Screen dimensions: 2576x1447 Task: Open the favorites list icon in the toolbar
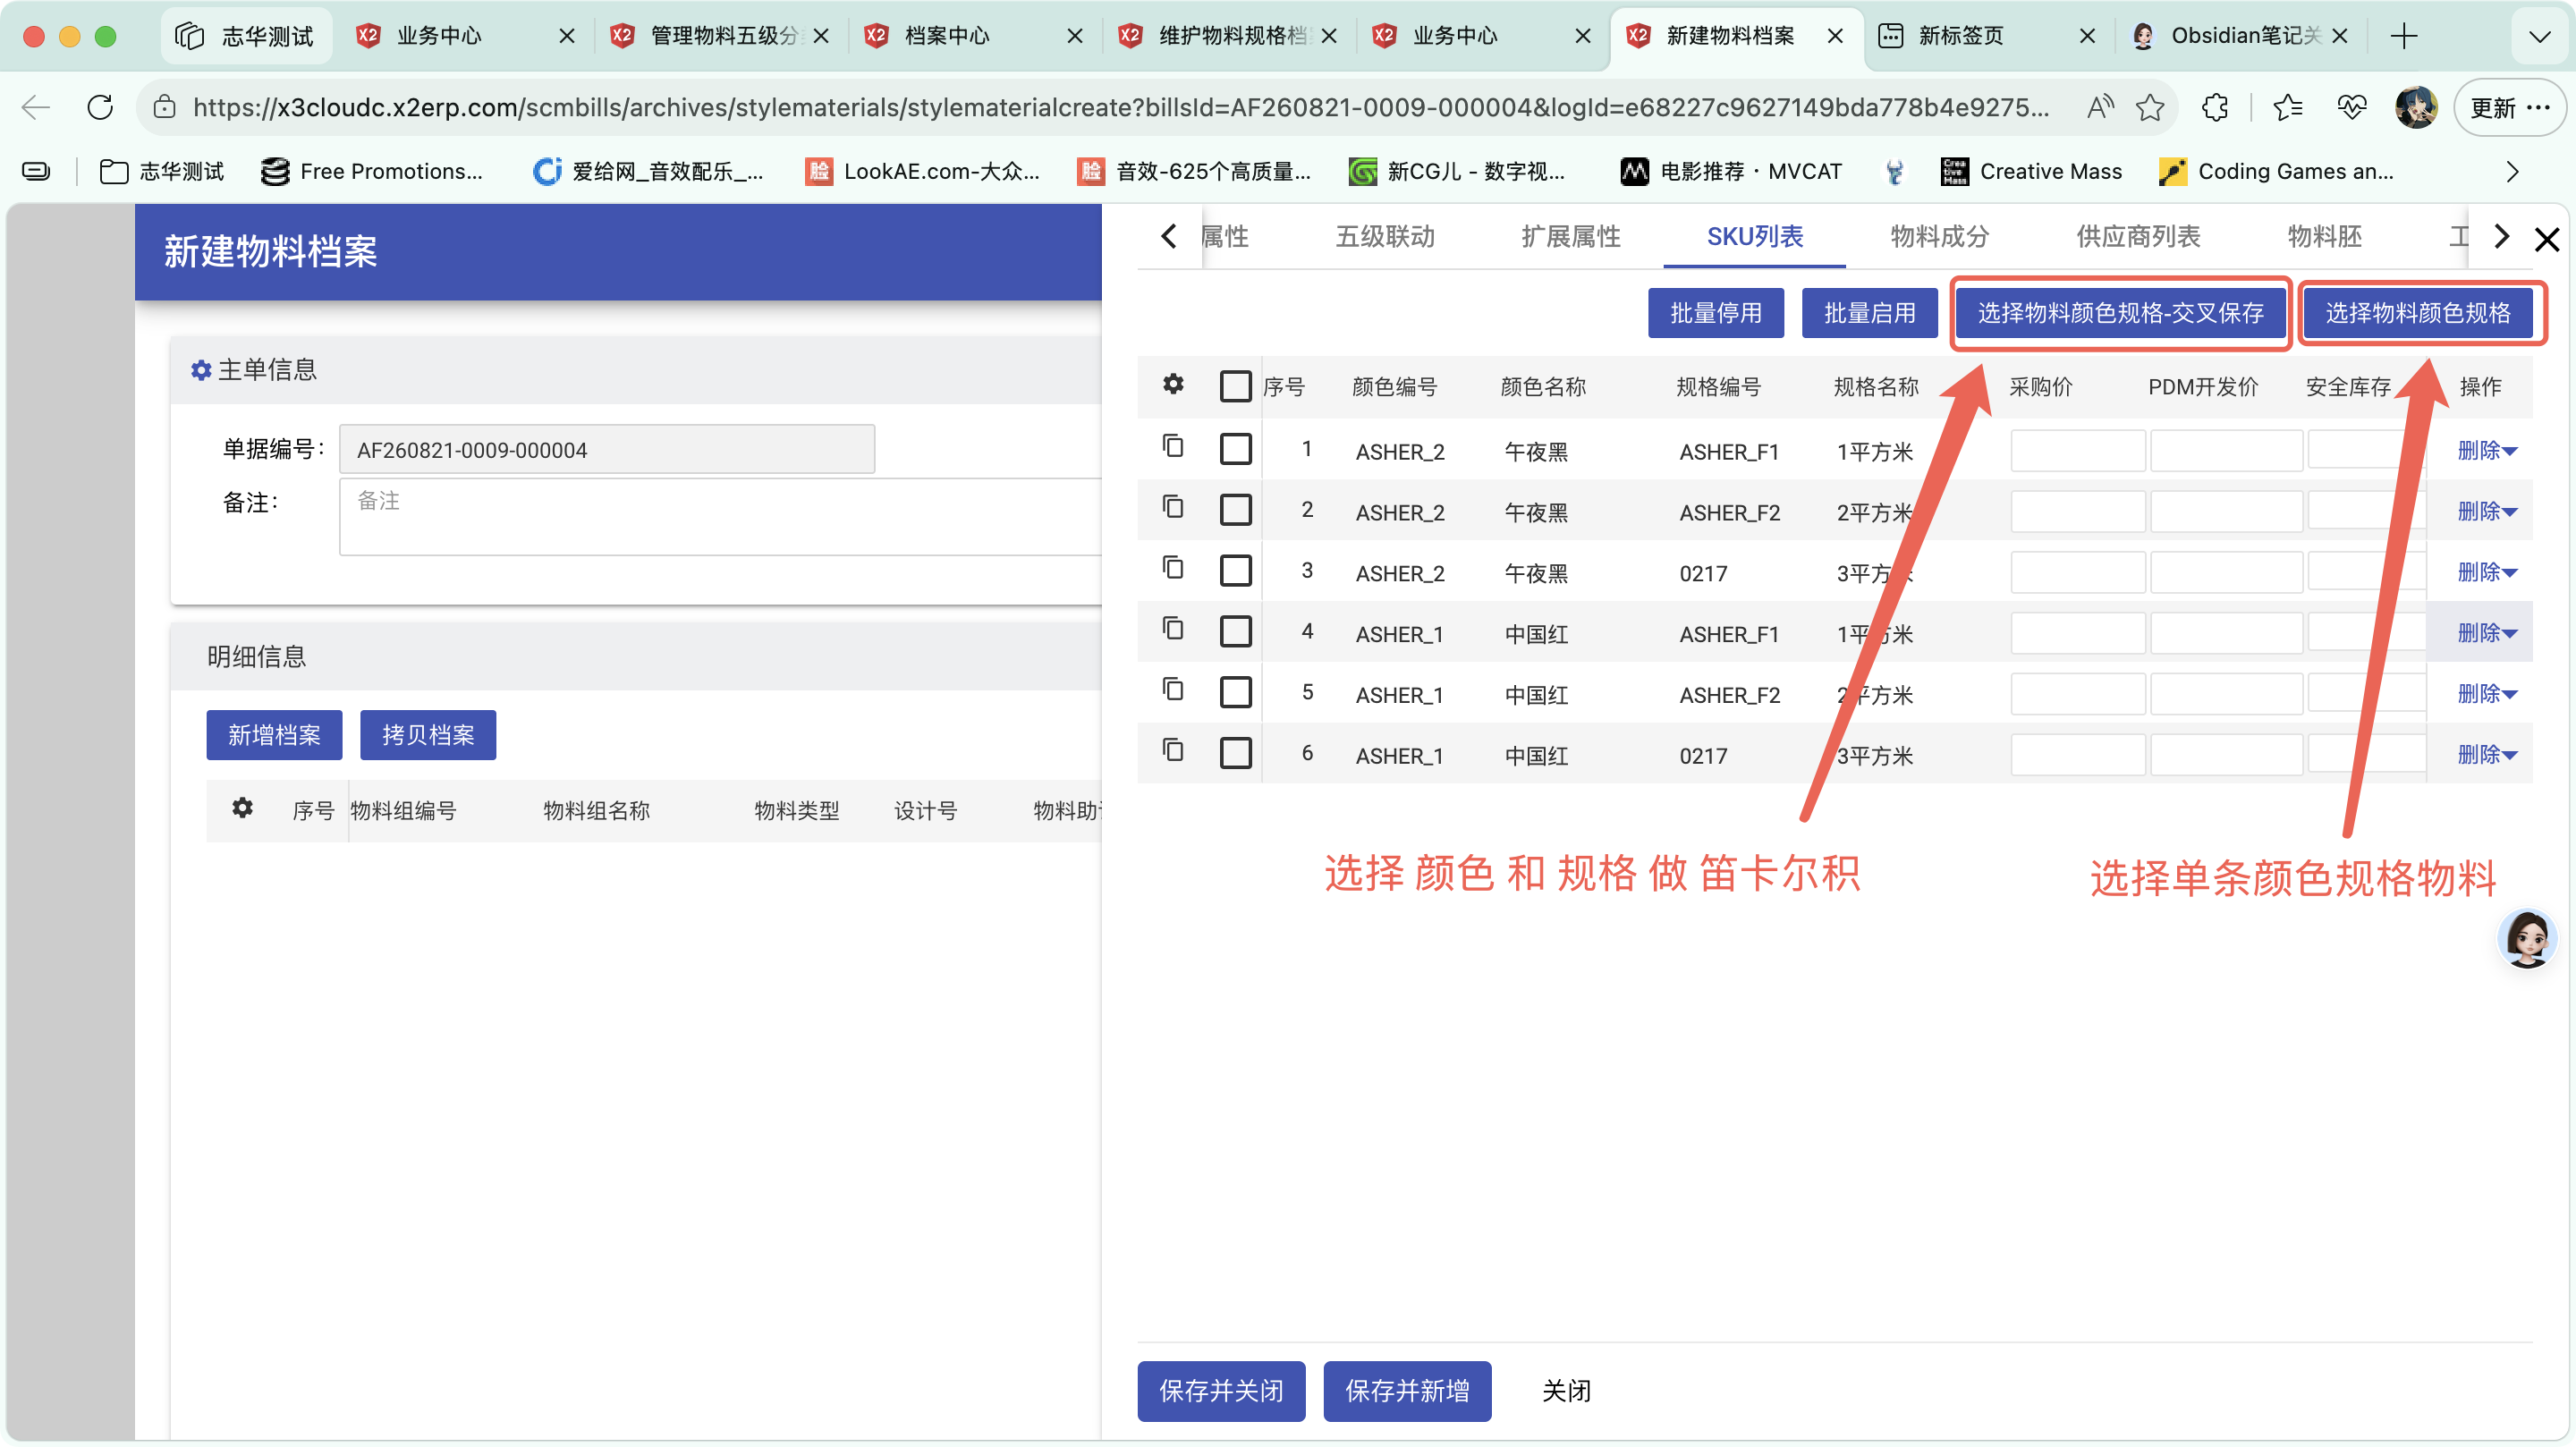click(2288, 107)
